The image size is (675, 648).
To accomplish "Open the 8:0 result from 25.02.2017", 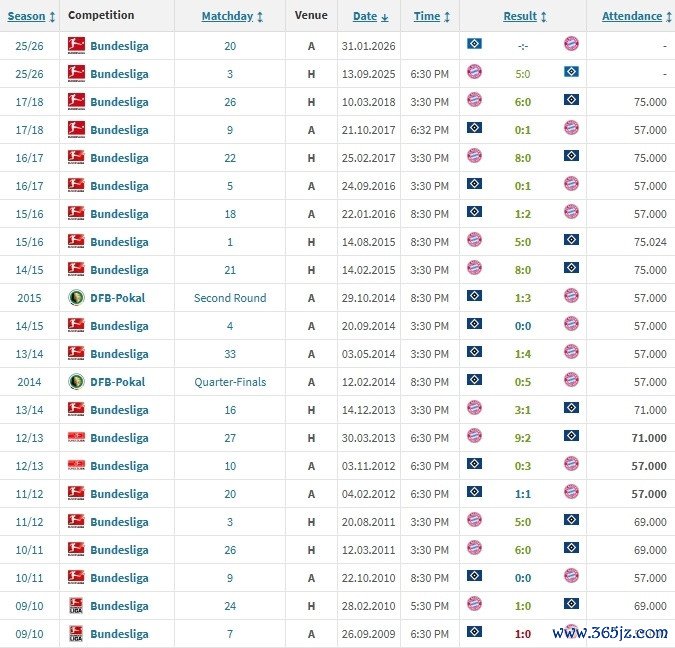I will point(523,156).
